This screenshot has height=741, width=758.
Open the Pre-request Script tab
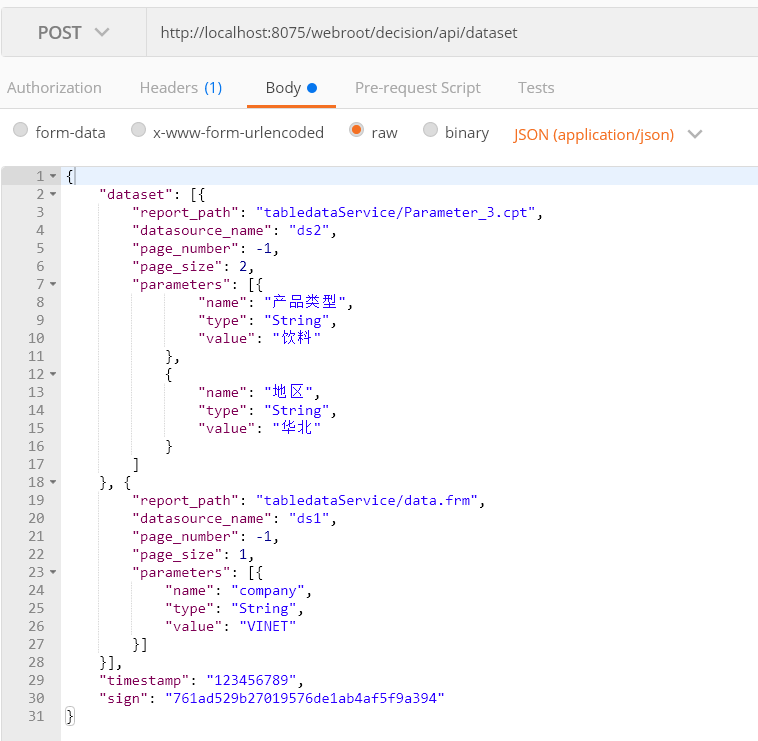(418, 87)
